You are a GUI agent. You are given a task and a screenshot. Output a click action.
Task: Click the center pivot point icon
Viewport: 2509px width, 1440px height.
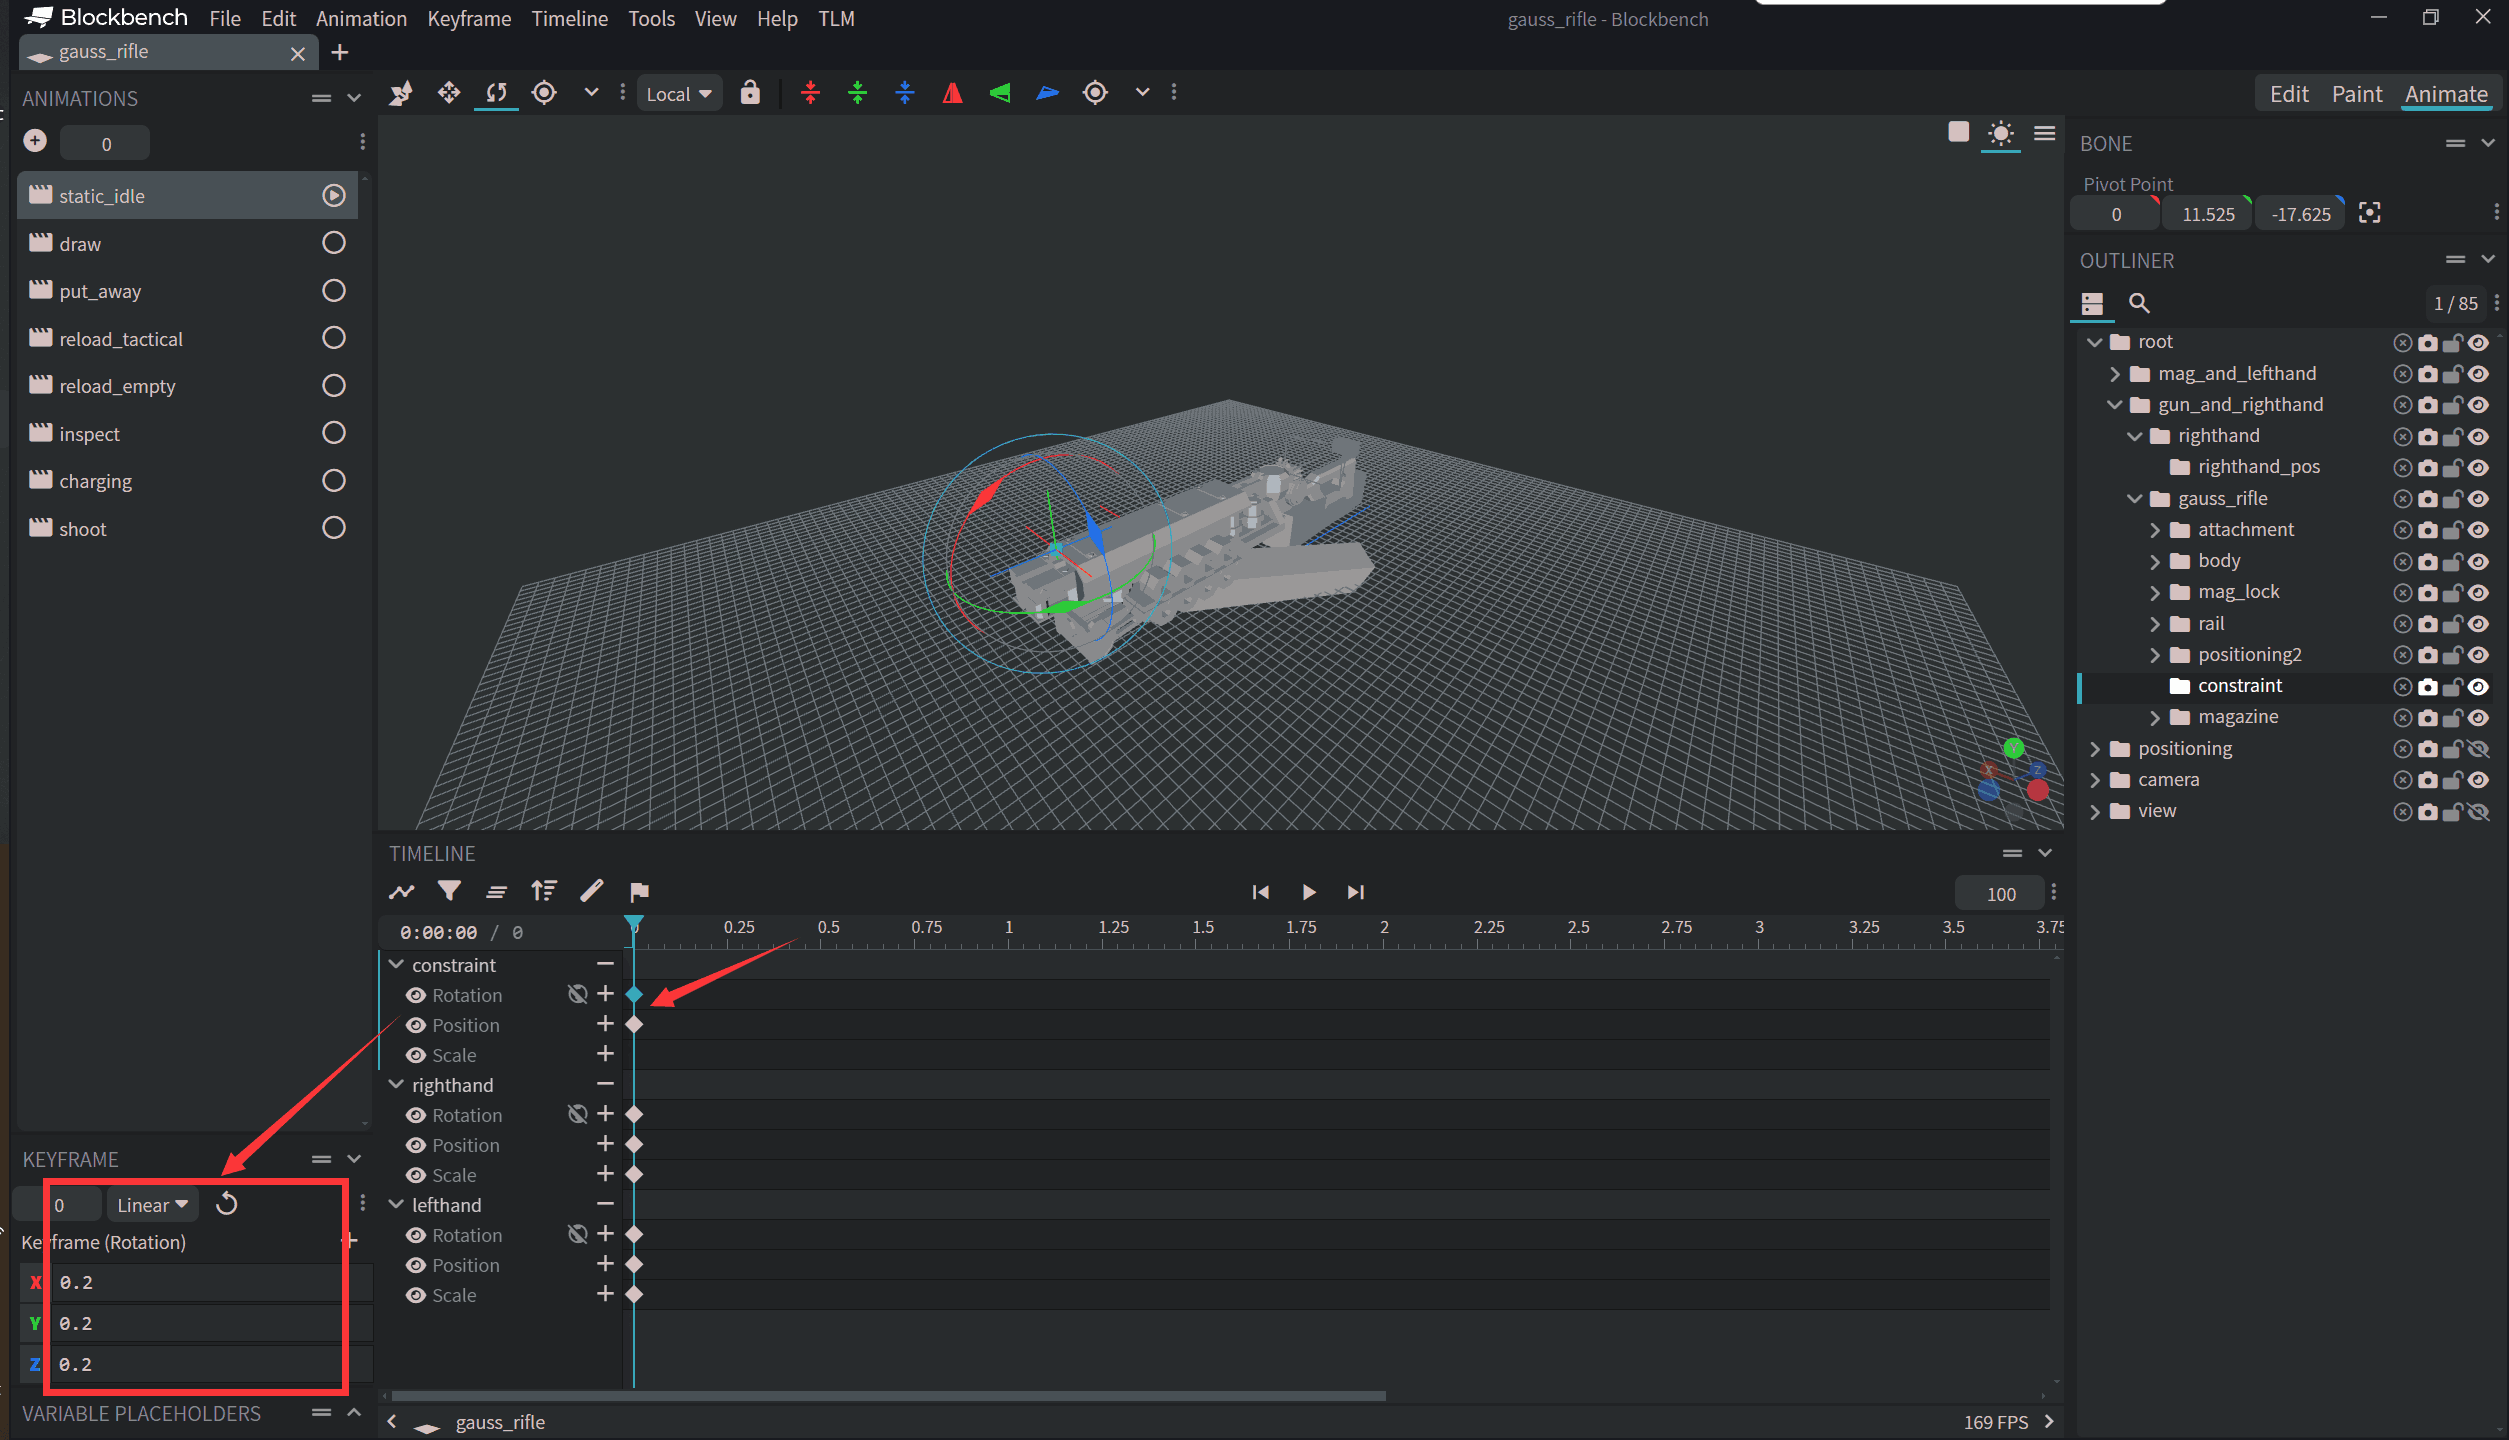(x=2369, y=213)
